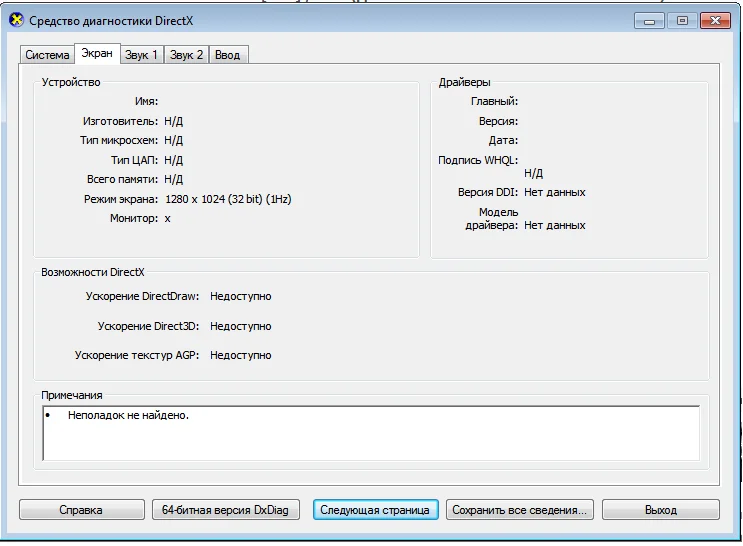Click Модель драйвера value Нет данных

coord(555,226)
